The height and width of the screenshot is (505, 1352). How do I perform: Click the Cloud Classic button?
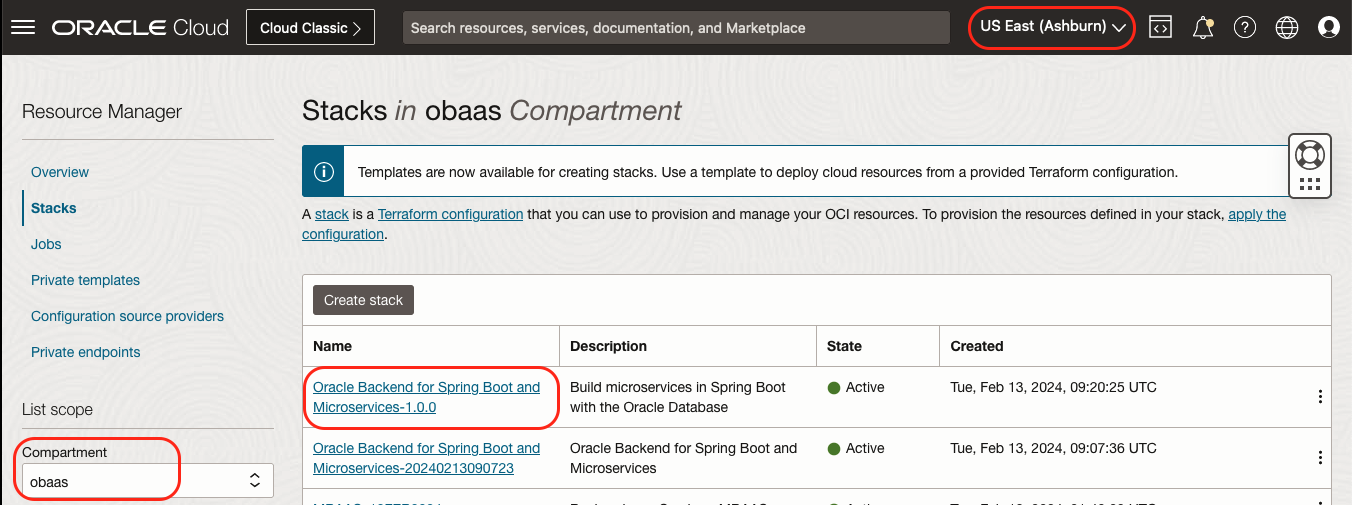pyautogui.click(x=310, y=28)
